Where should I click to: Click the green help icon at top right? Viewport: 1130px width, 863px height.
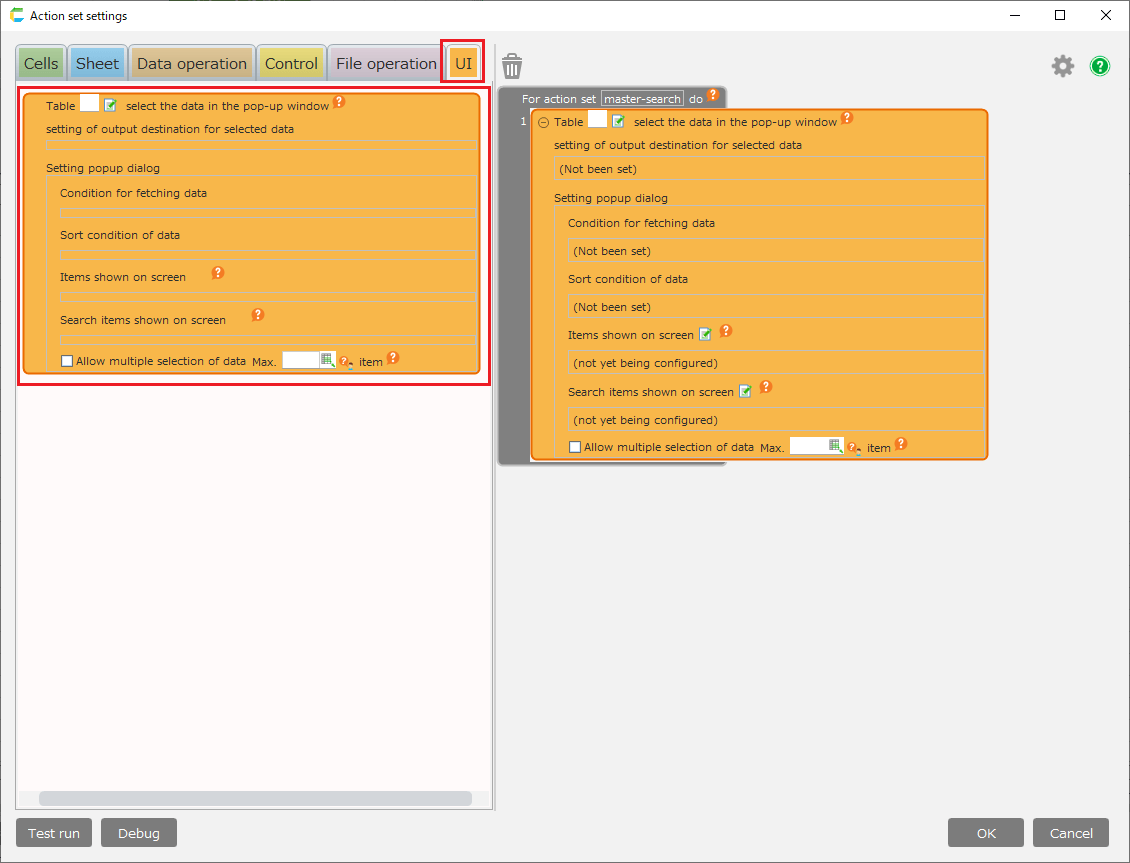pos(1100,66)
